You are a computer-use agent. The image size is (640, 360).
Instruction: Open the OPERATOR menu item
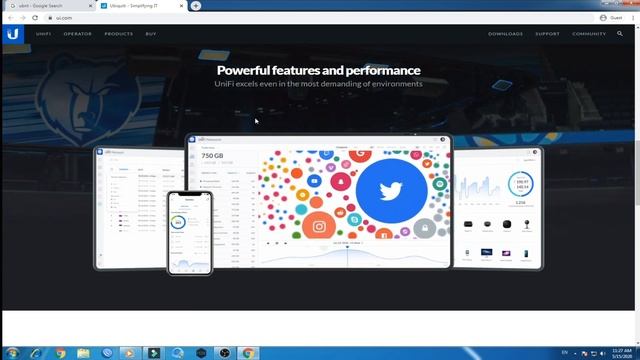78,34
